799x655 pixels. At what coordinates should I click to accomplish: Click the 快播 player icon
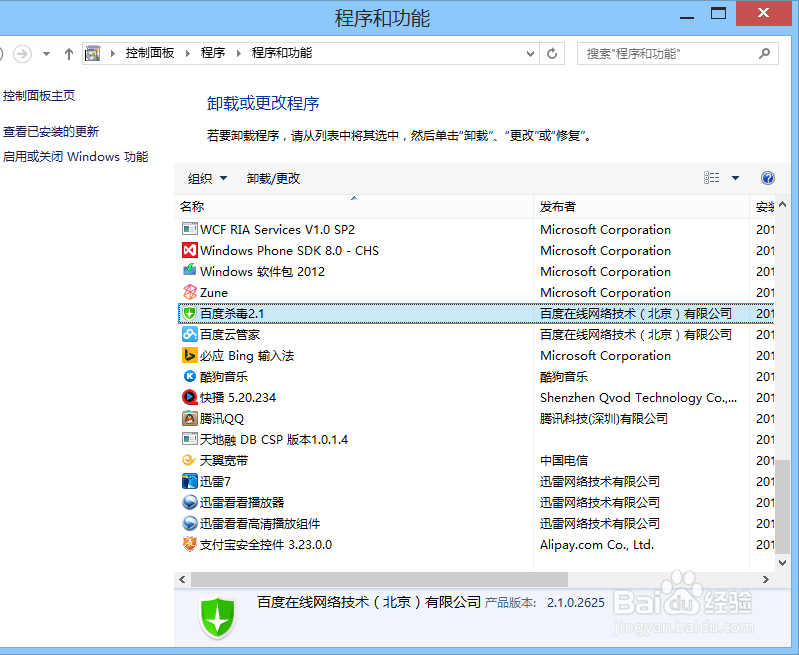pos(190,397)
